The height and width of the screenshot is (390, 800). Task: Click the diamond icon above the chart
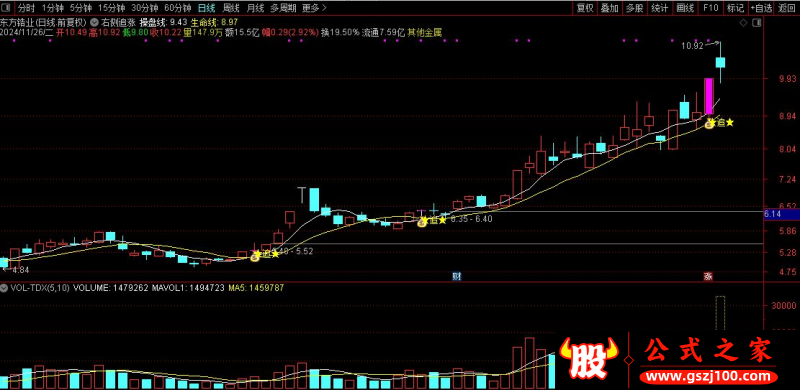click(x=743, y=23)
